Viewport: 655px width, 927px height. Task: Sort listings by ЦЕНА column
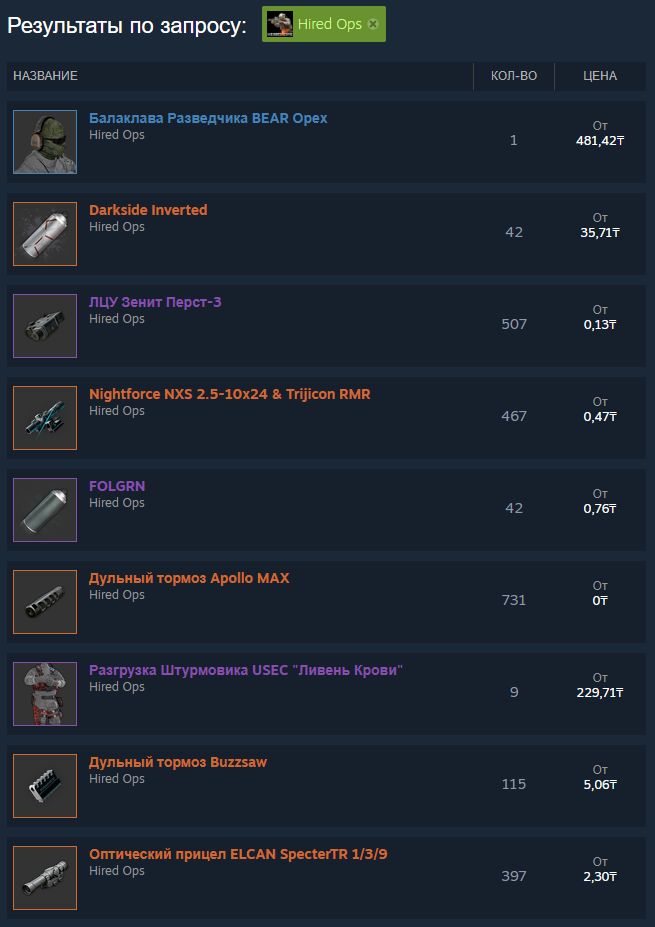click(599, 76)
